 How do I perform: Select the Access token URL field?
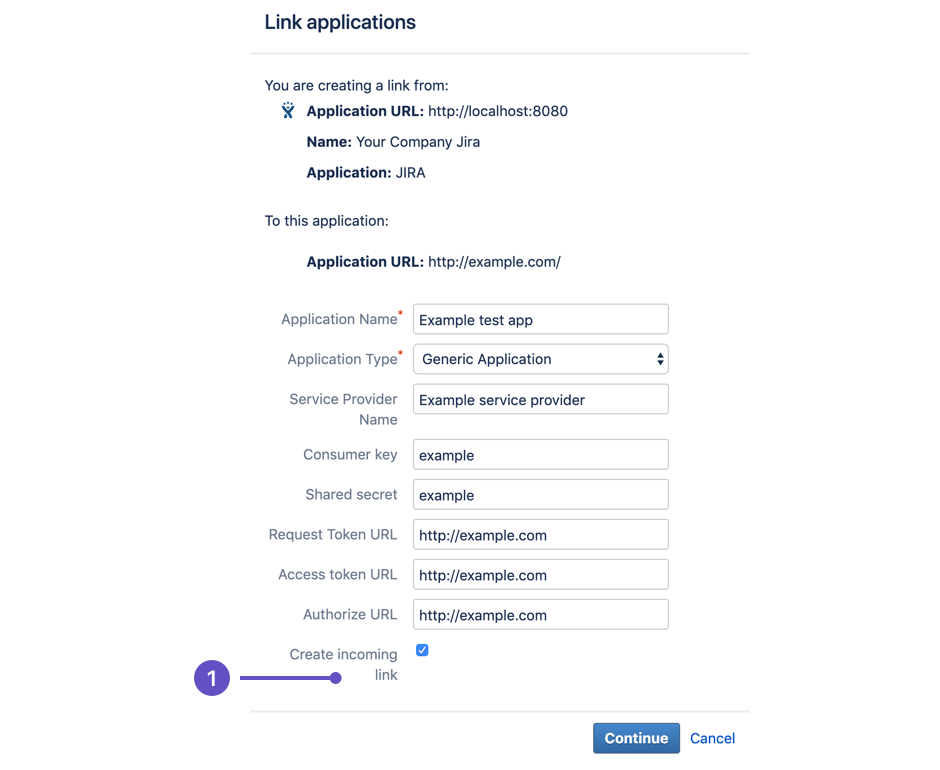coord(540,574)
